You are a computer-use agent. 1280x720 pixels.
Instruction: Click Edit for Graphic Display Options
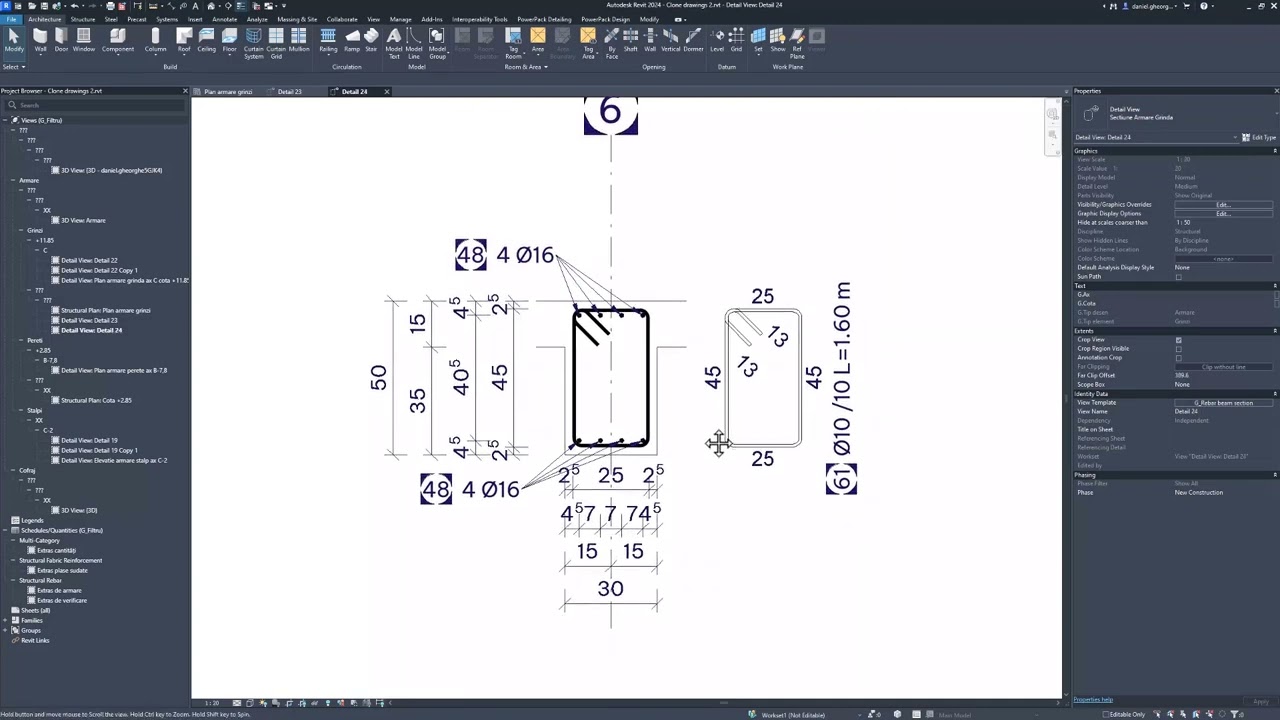click(1223, 214)
